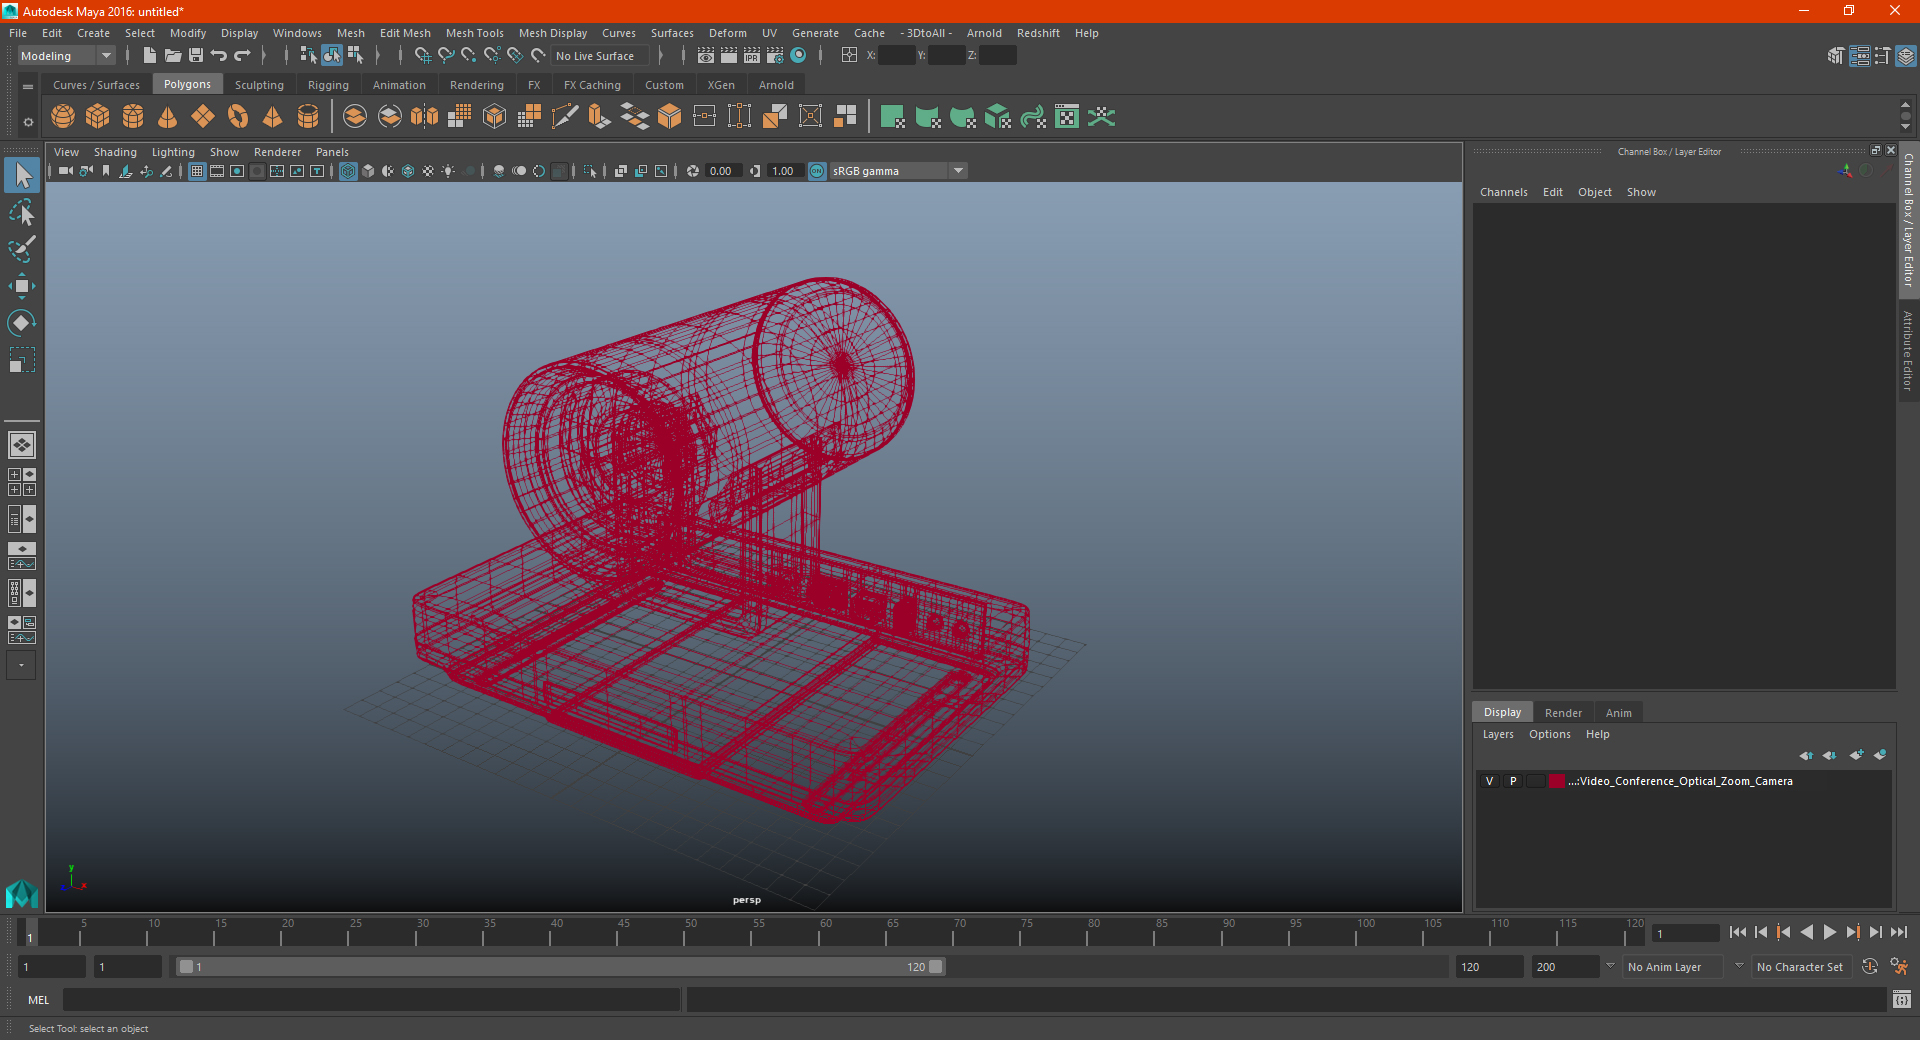The width and height of the screenshot is (1920, 1040).
Task: Open animation preferences running-figure icon
Action: [1899, 967]
